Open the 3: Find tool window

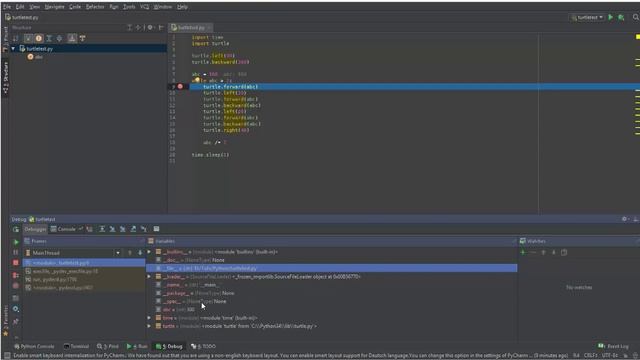pyautogui.click(x=108, y=346)
